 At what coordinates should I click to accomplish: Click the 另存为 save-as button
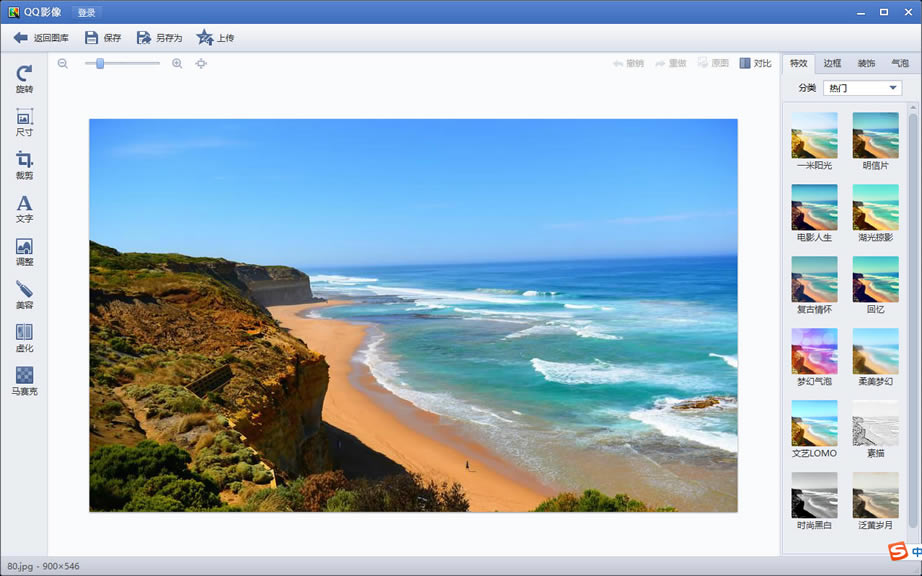(159, 38)
